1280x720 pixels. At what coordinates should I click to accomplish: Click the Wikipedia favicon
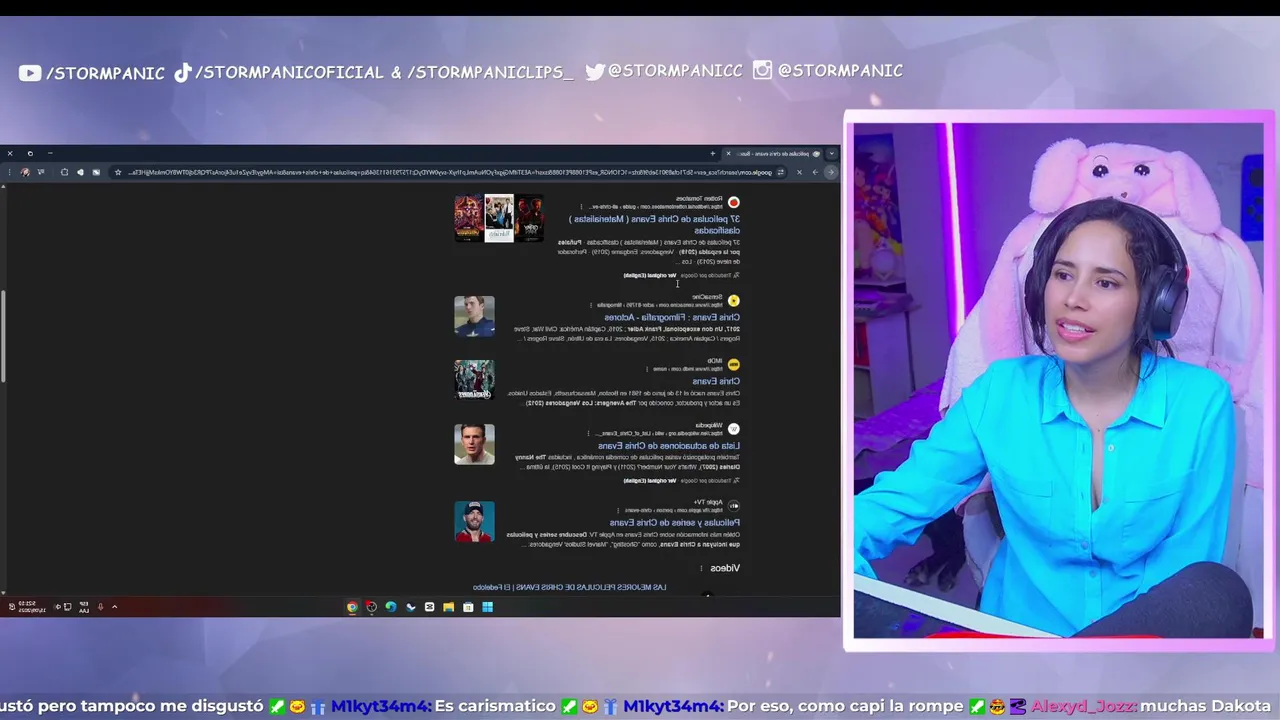[733, 429]
